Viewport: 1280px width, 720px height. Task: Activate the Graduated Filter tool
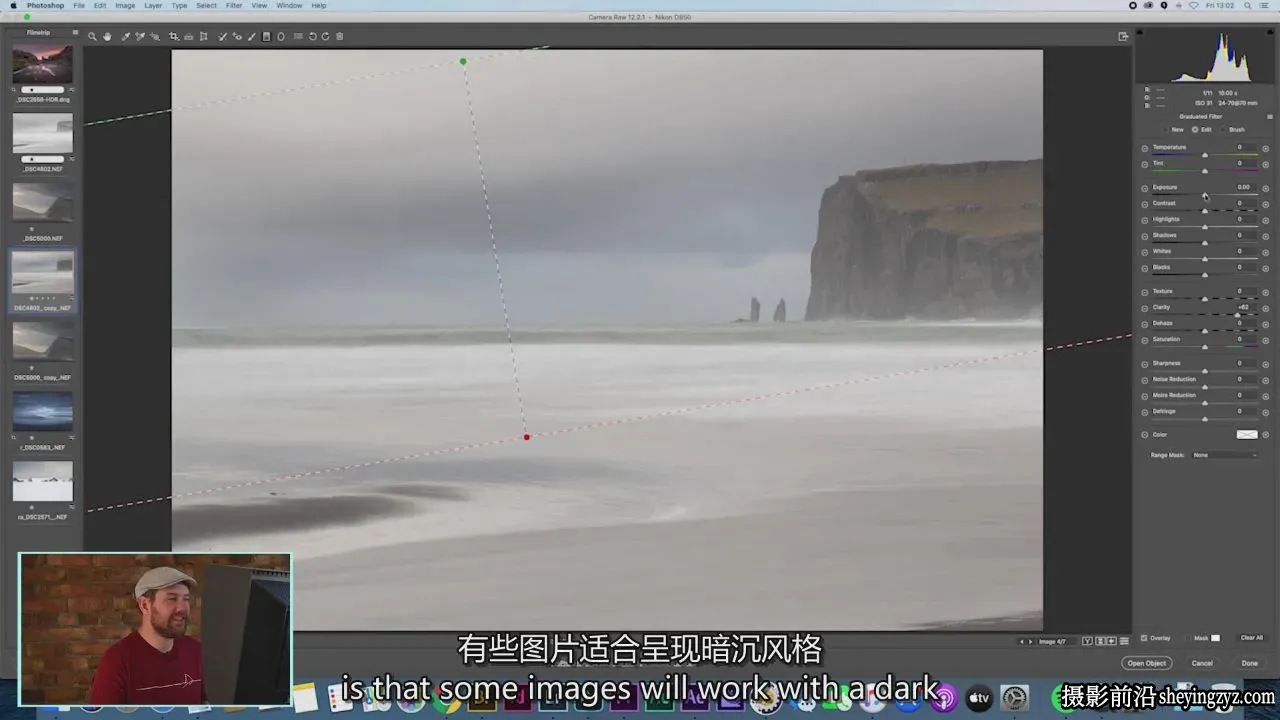(266, 37)
